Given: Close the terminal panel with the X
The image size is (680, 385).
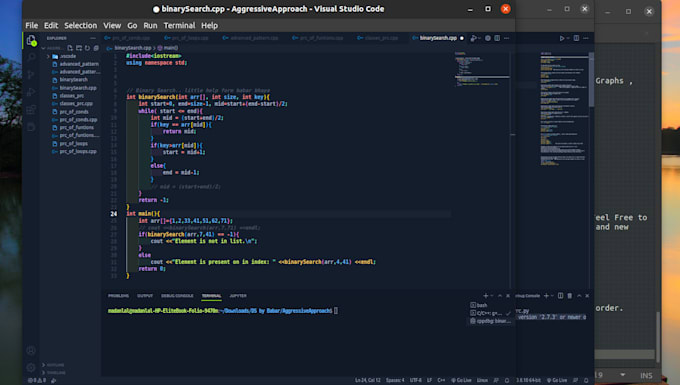Looking at the screenshot, I should 508,296.
